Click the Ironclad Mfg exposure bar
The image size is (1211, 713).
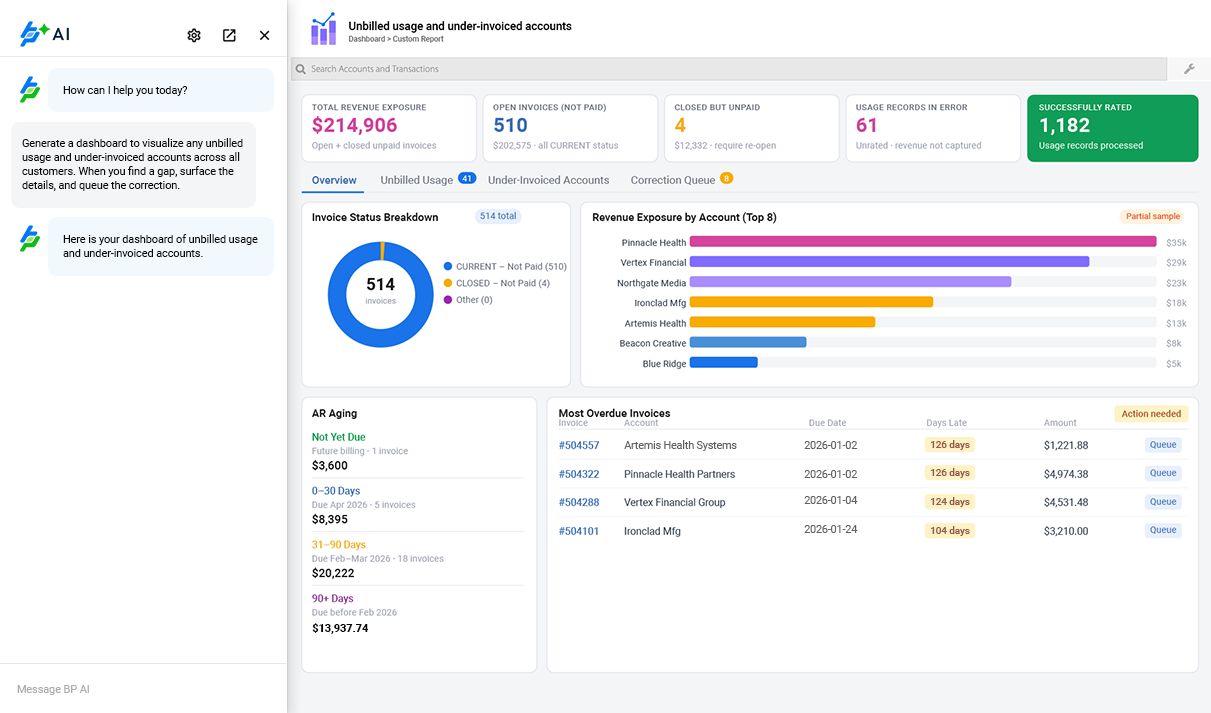pos(811,302)
